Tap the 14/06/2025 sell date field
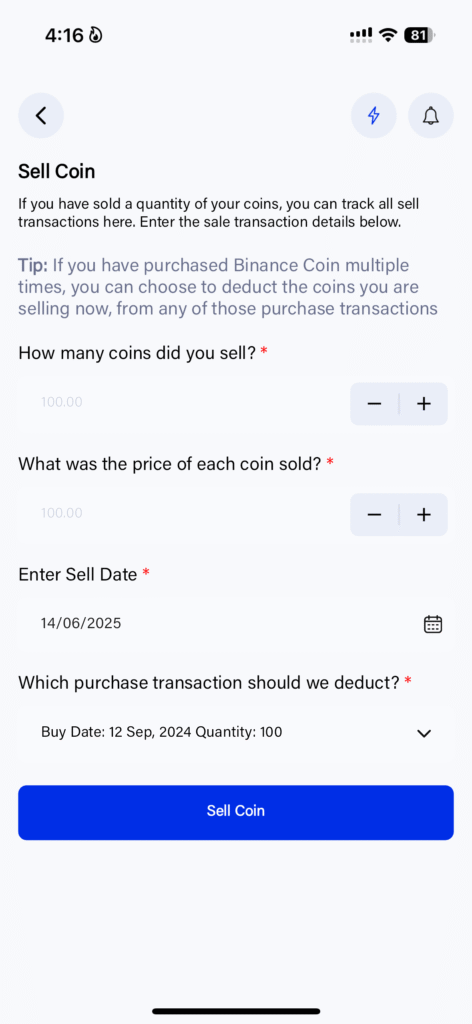Image resolution: width=472 pixels, height=1024 pixels. tap(236, 624)
